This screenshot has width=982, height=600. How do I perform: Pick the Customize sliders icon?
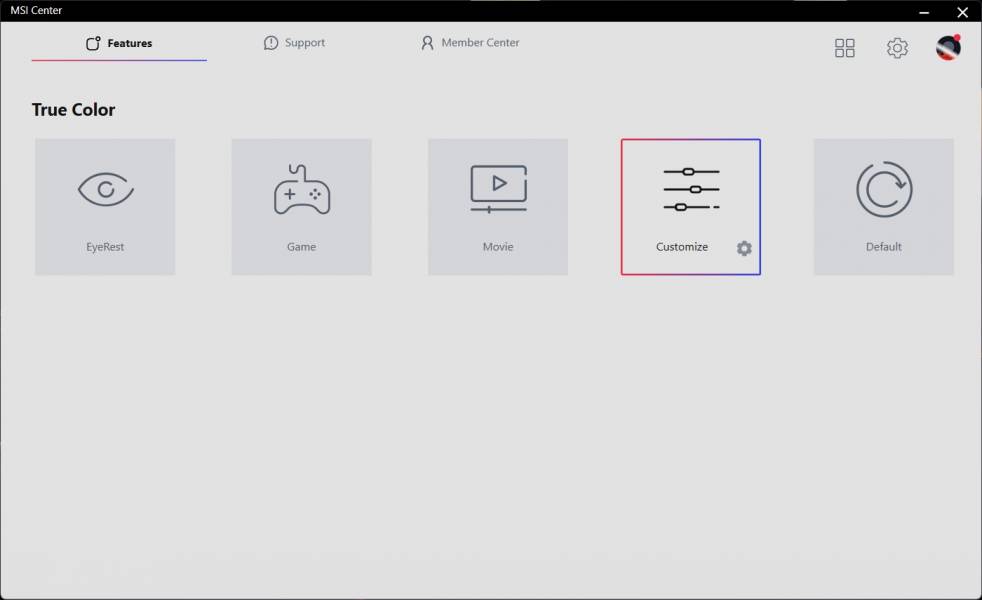point(691,189)
